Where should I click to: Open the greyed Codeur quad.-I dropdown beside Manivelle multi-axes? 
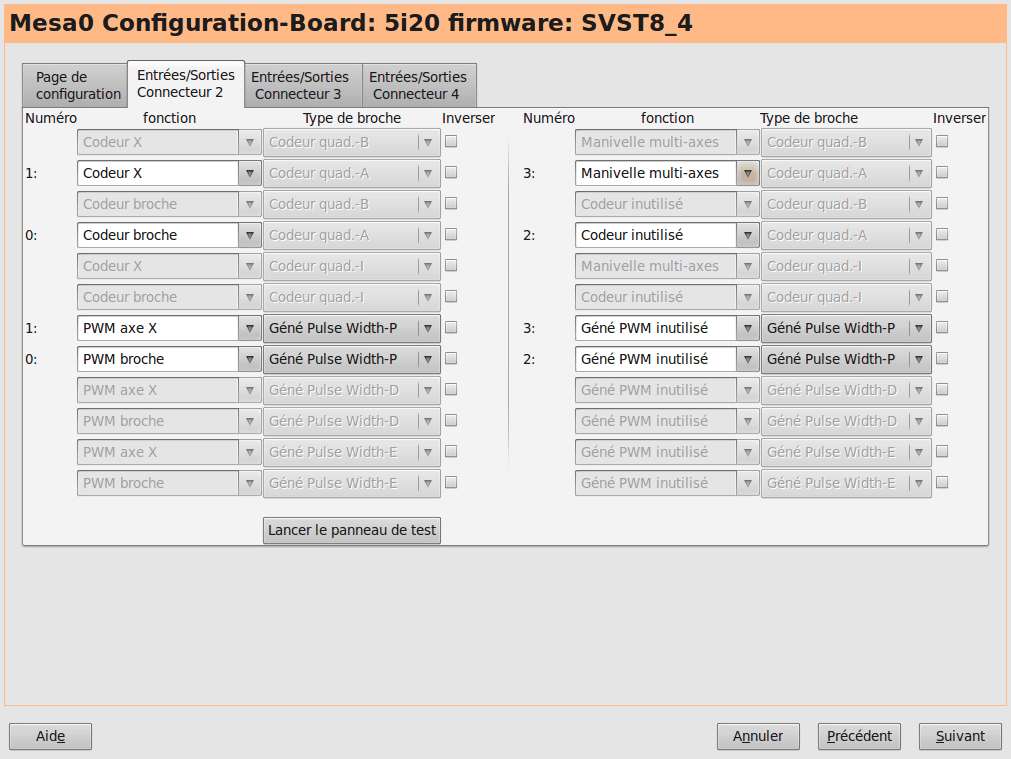[x=846, y=266]
